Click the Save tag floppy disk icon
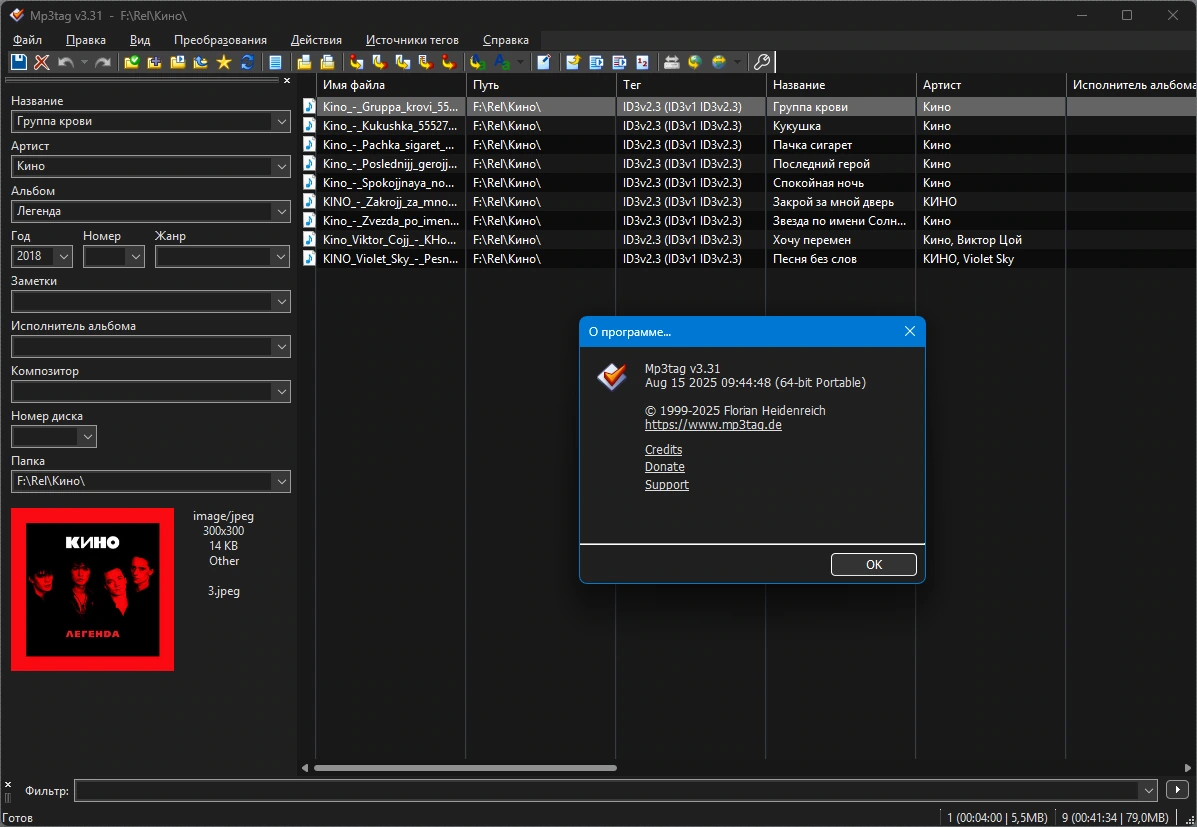The width and height of the screenshot is (1197, 827). (x=19, y=62)
